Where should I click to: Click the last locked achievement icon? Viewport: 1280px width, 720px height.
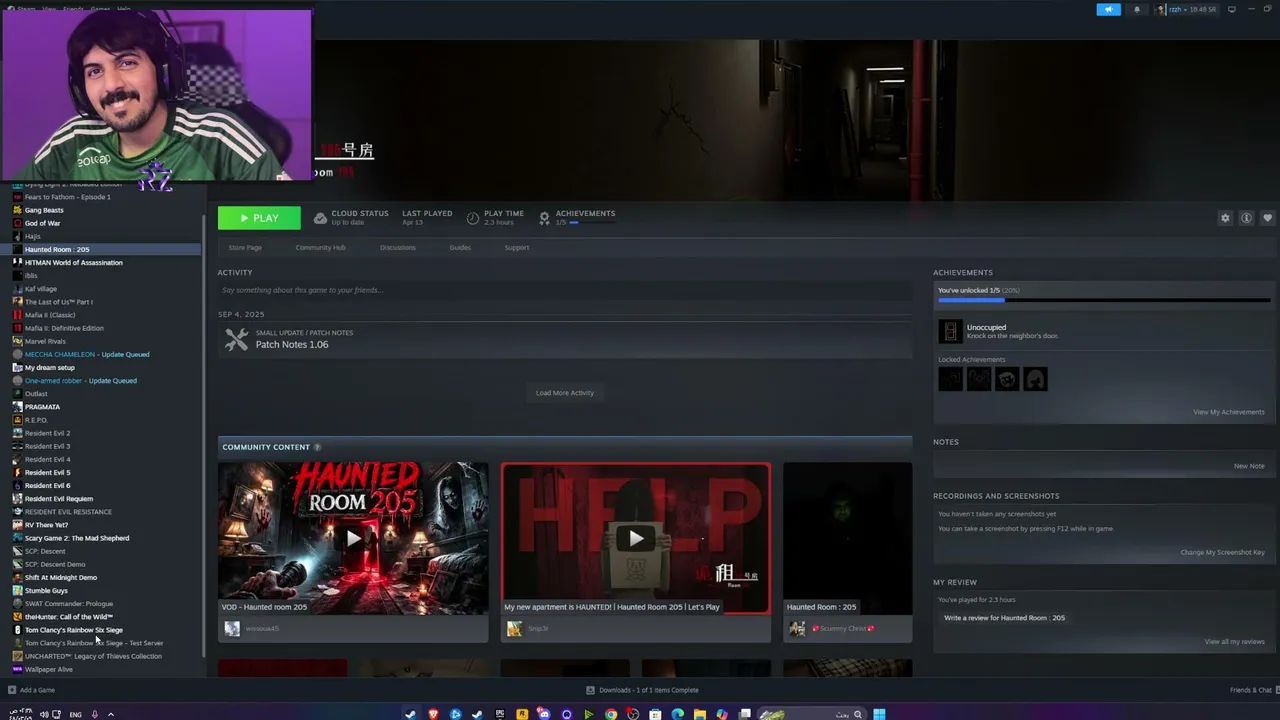coord(1035,379)
